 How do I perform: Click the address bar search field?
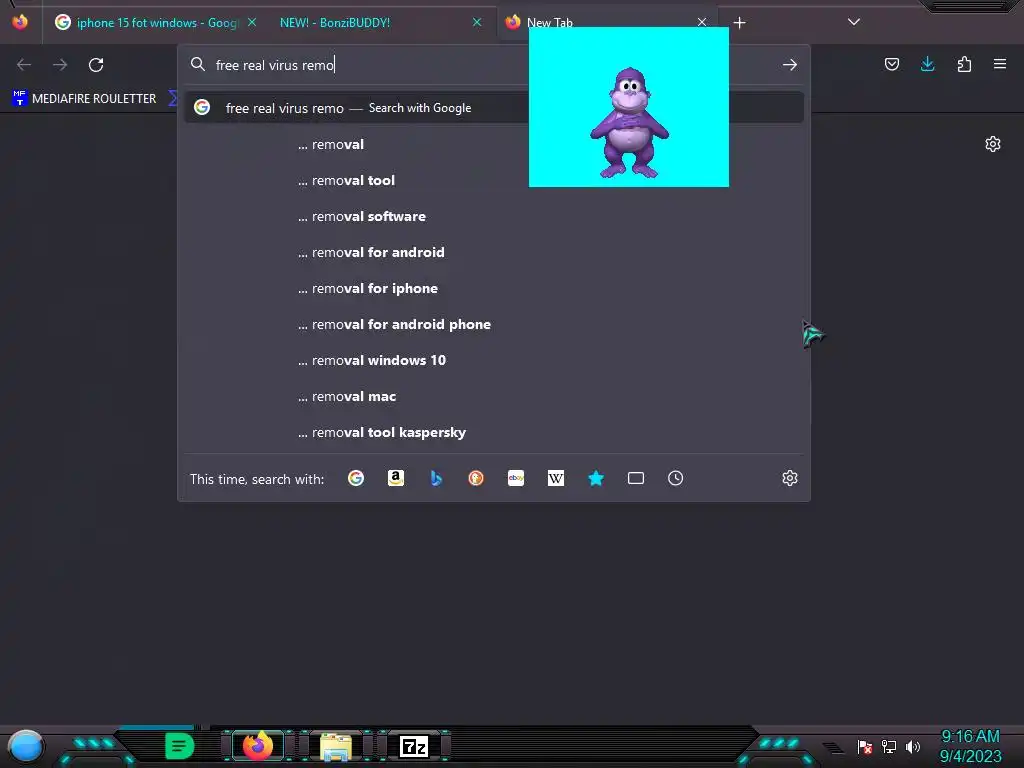coord(493,65)
